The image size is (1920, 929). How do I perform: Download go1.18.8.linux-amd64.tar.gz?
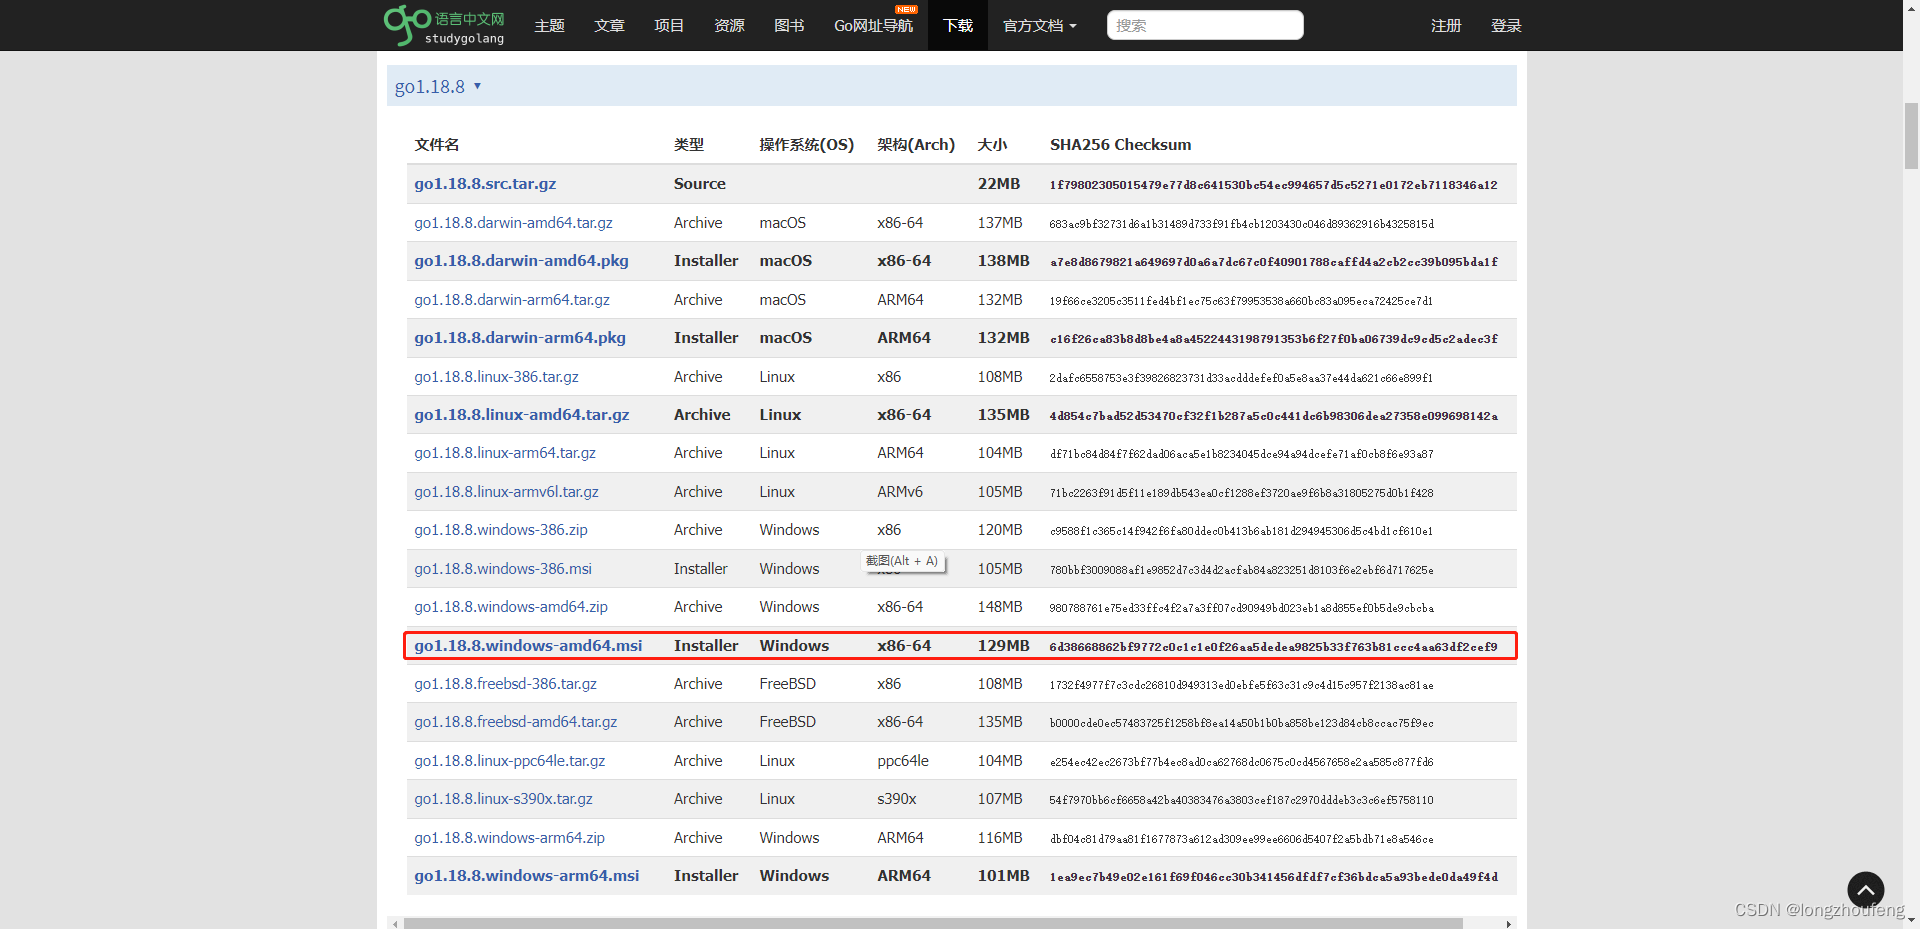(522, 415)
